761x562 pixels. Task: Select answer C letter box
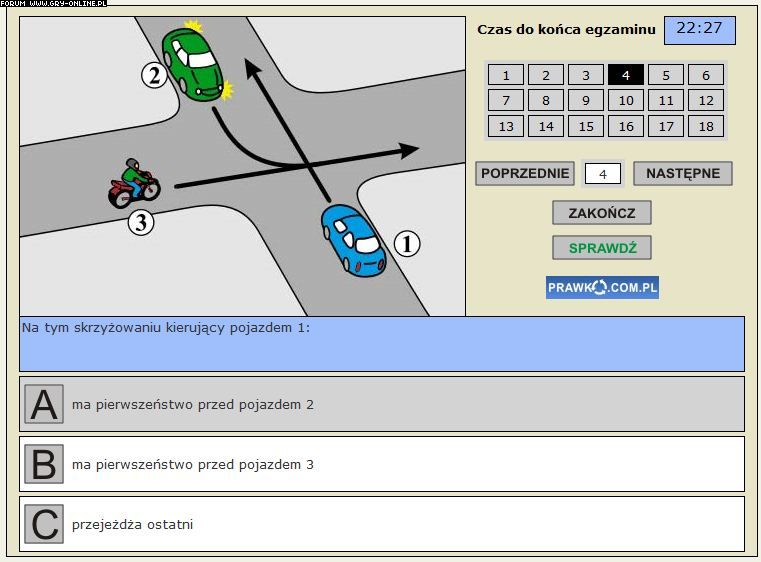[x=44, y=524]
